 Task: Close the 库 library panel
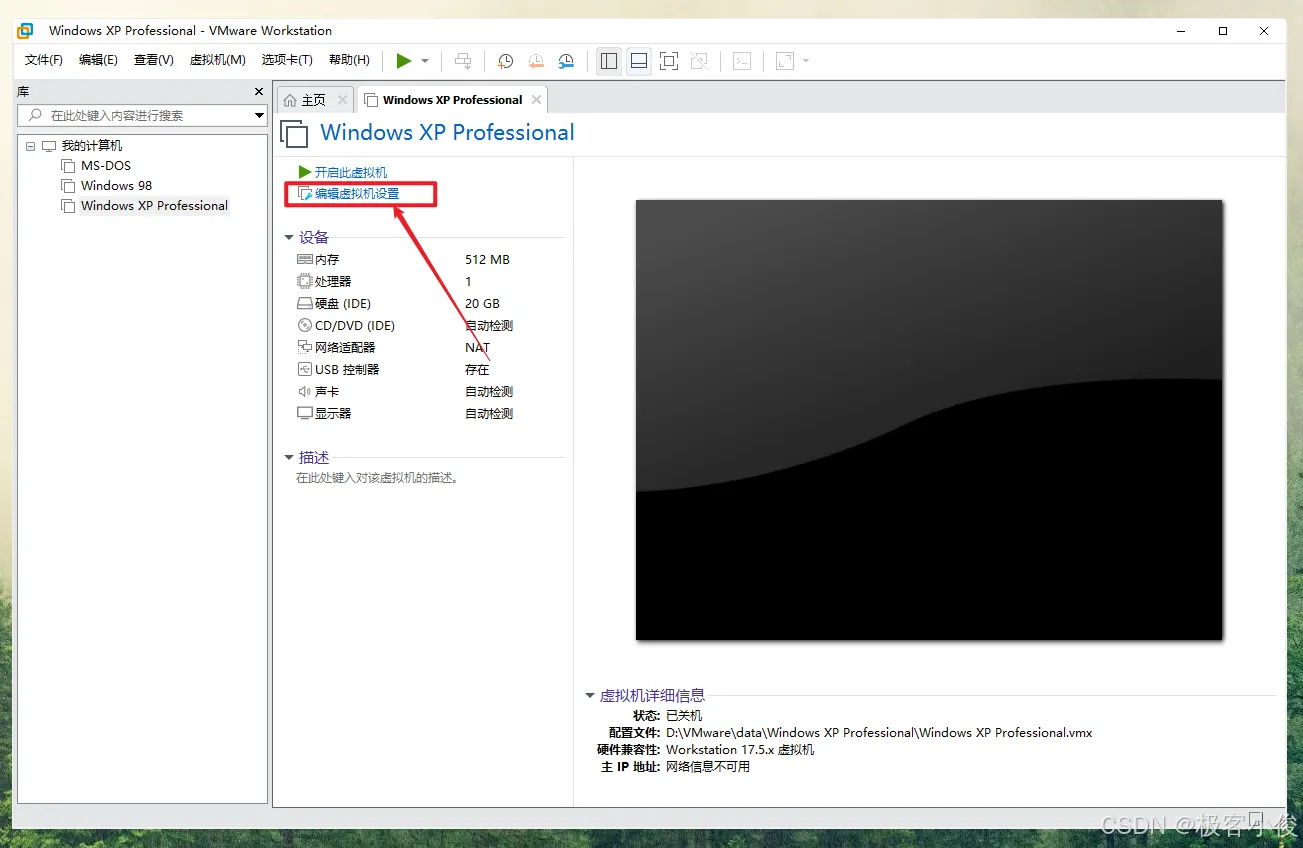(x=259, y=92)
